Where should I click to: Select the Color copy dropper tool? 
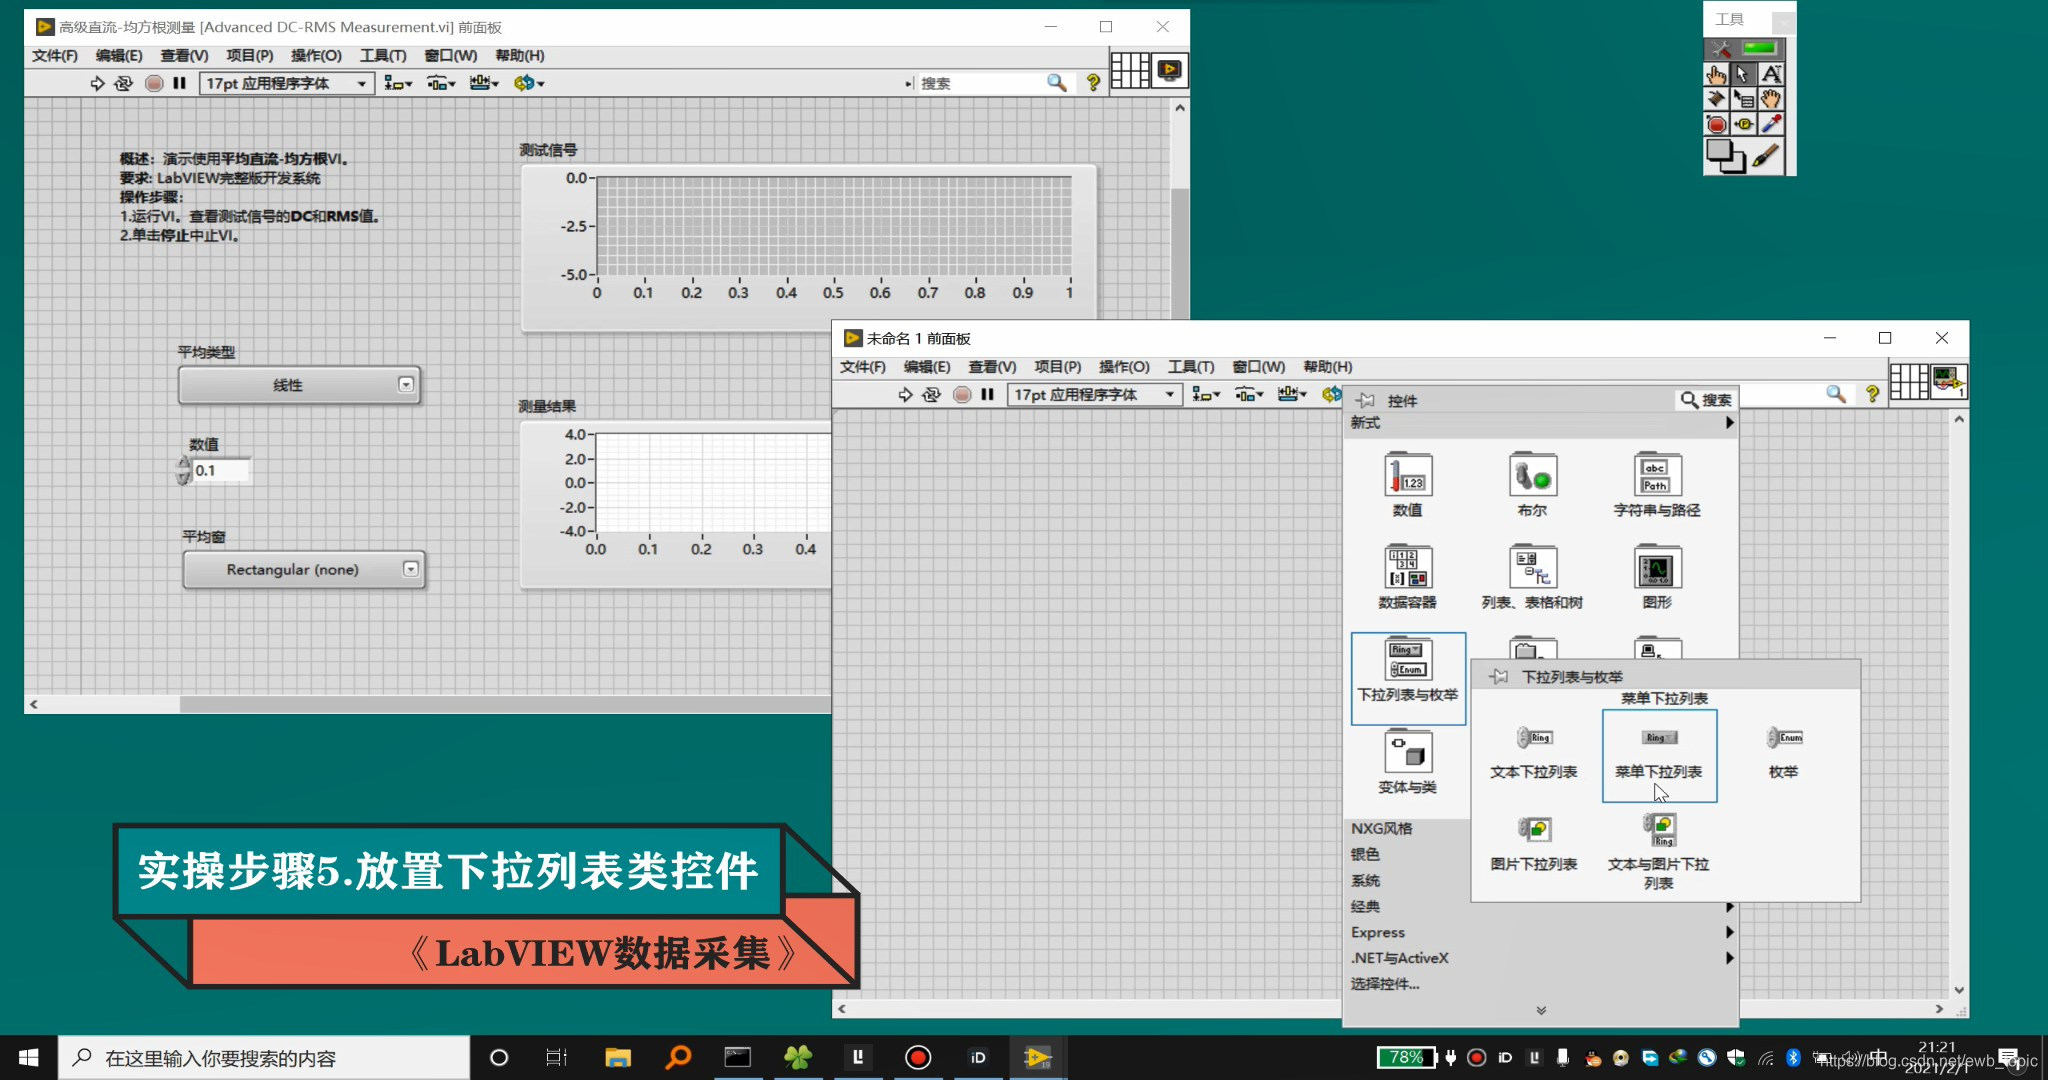[1771, 124]
